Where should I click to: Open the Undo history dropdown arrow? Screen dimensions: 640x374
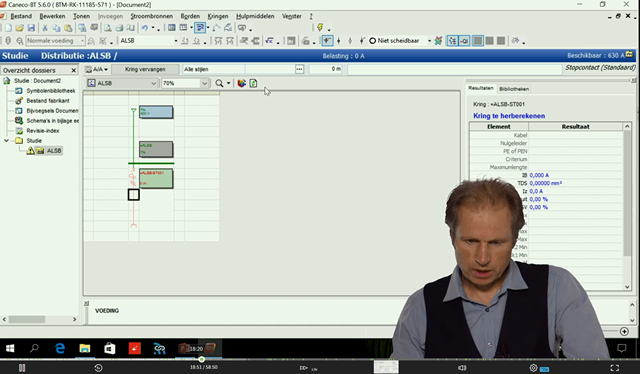153,28
